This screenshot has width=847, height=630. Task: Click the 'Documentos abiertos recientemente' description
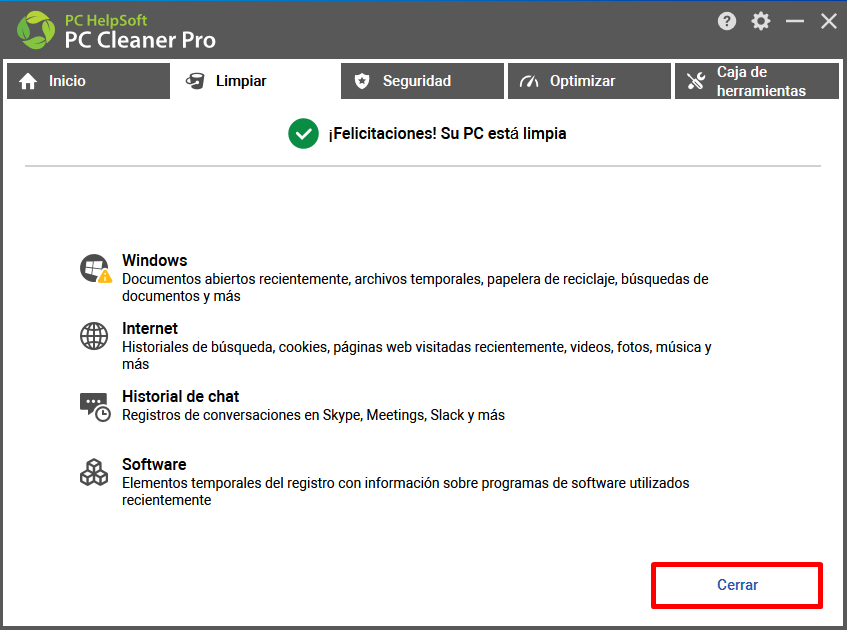(415, 287)
